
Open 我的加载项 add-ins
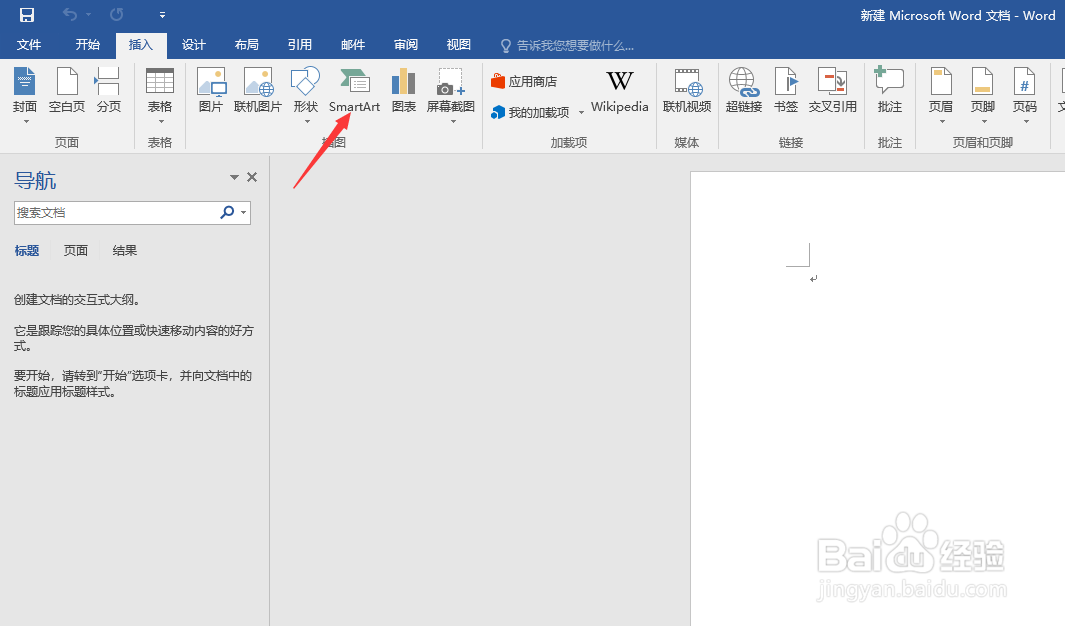pos(530,112)
